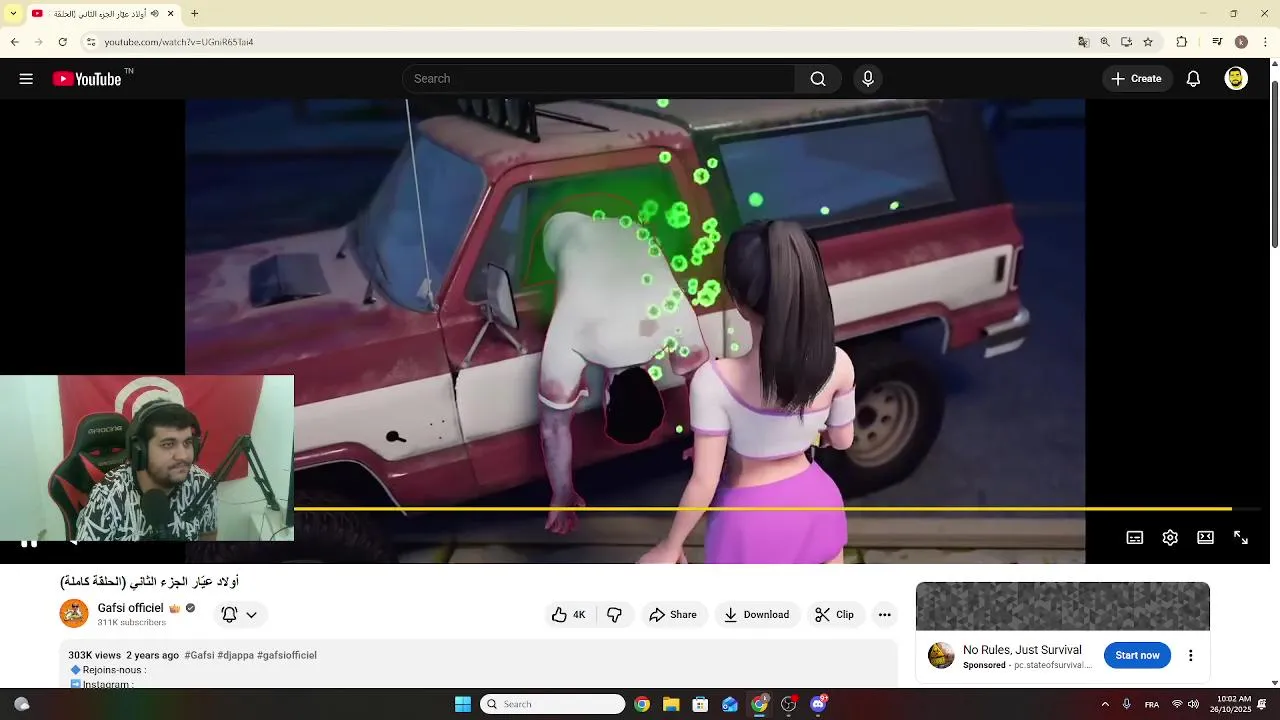Open a new browser tab

click(195, 14)
